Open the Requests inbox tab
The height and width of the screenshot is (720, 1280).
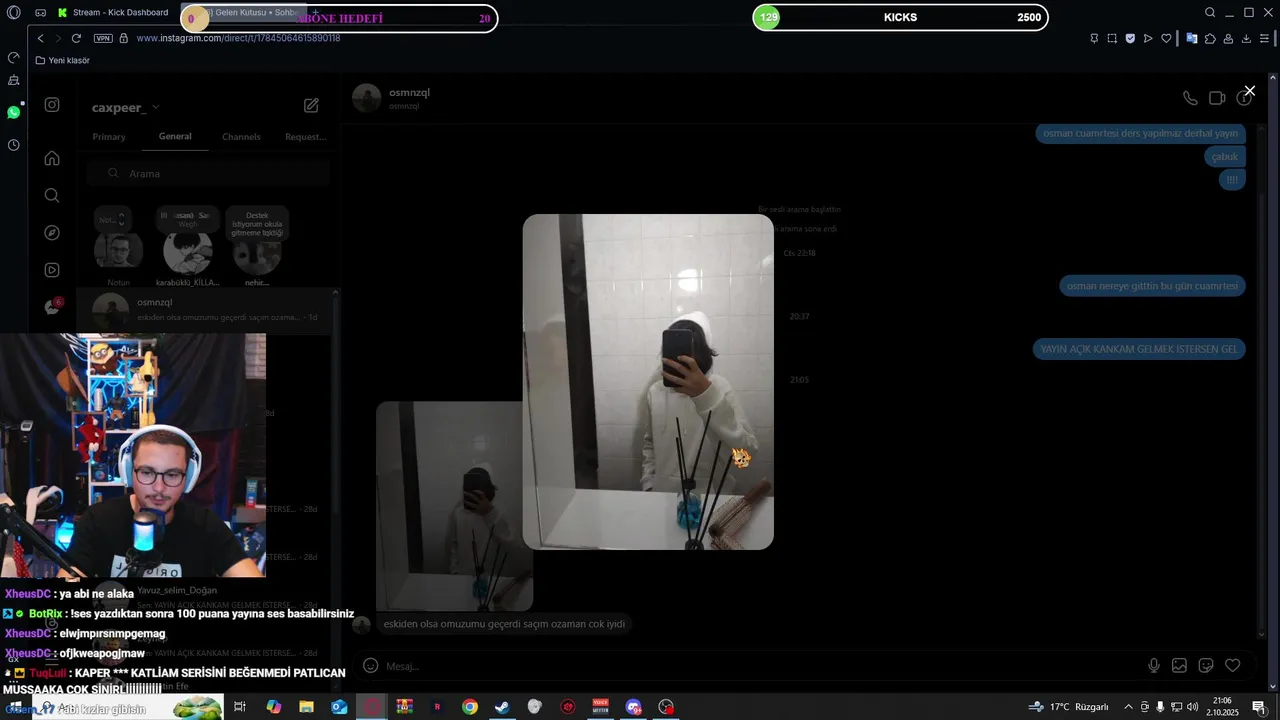(305, 137)
